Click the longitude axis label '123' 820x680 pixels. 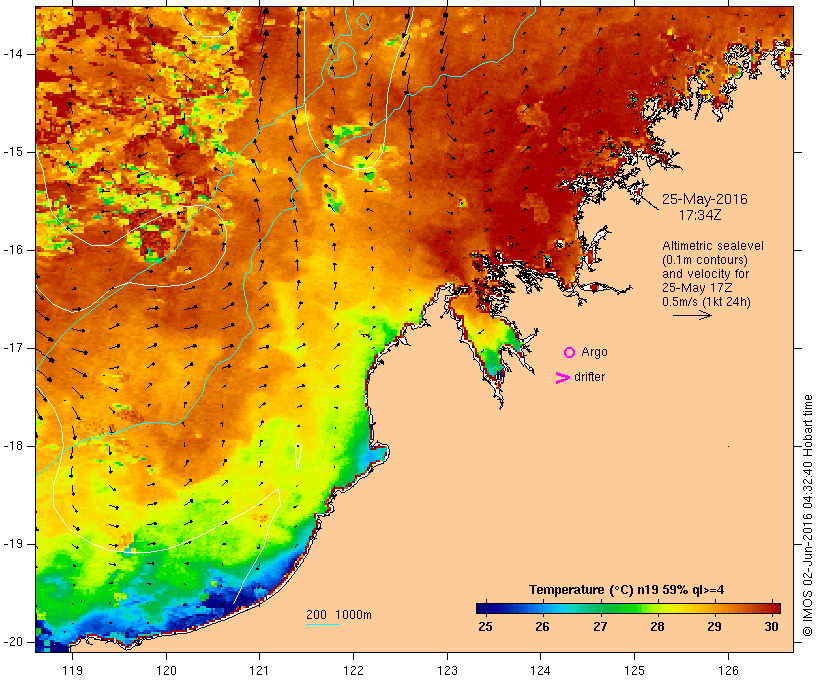pos(447,670)
